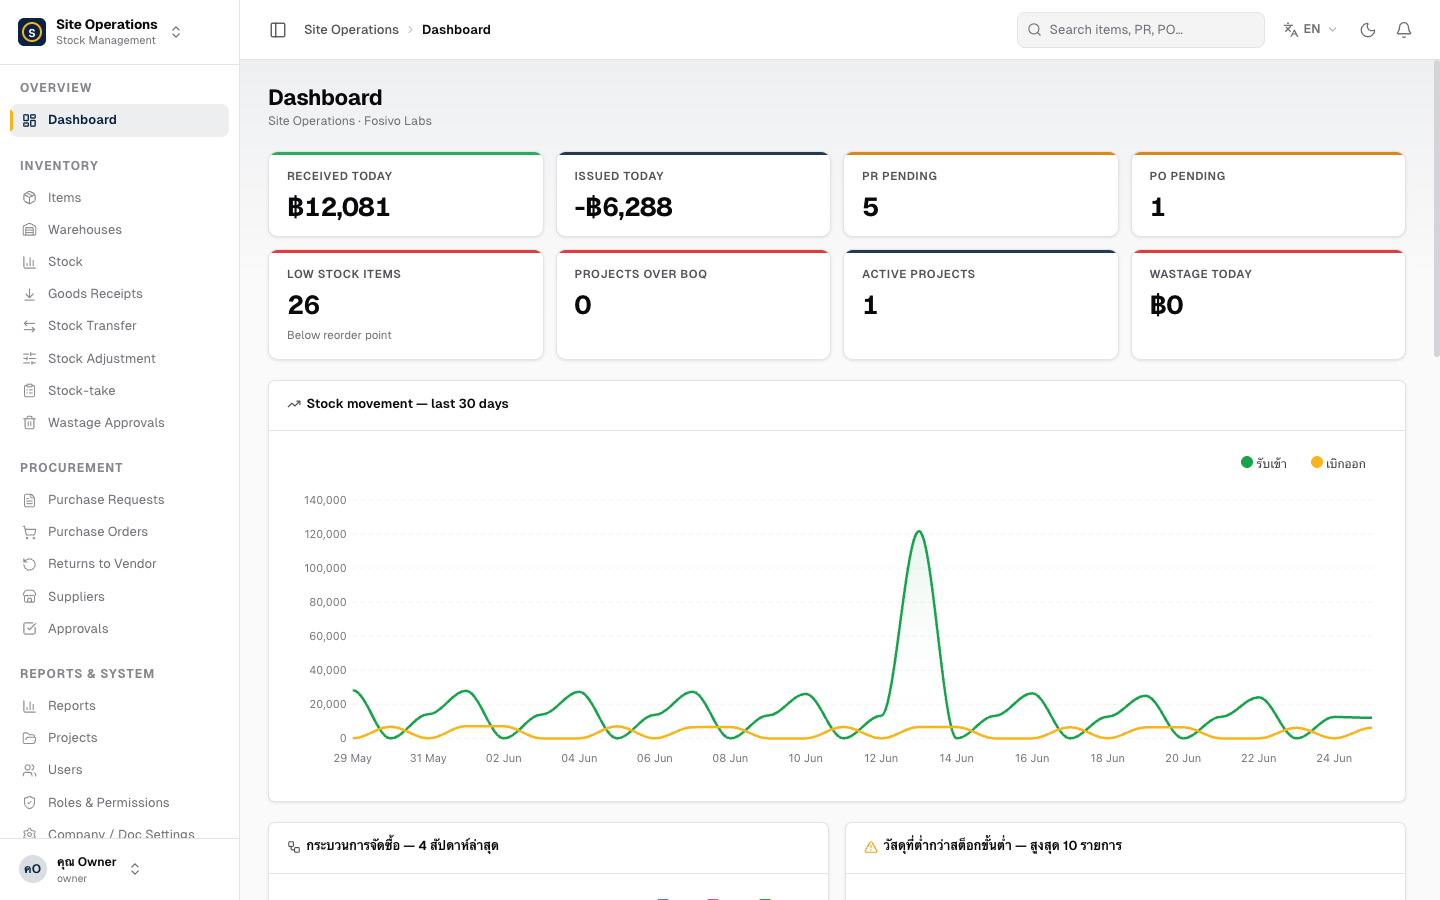Open the Stock page
The image size is (1440, 900).
(x=119, y=262)
